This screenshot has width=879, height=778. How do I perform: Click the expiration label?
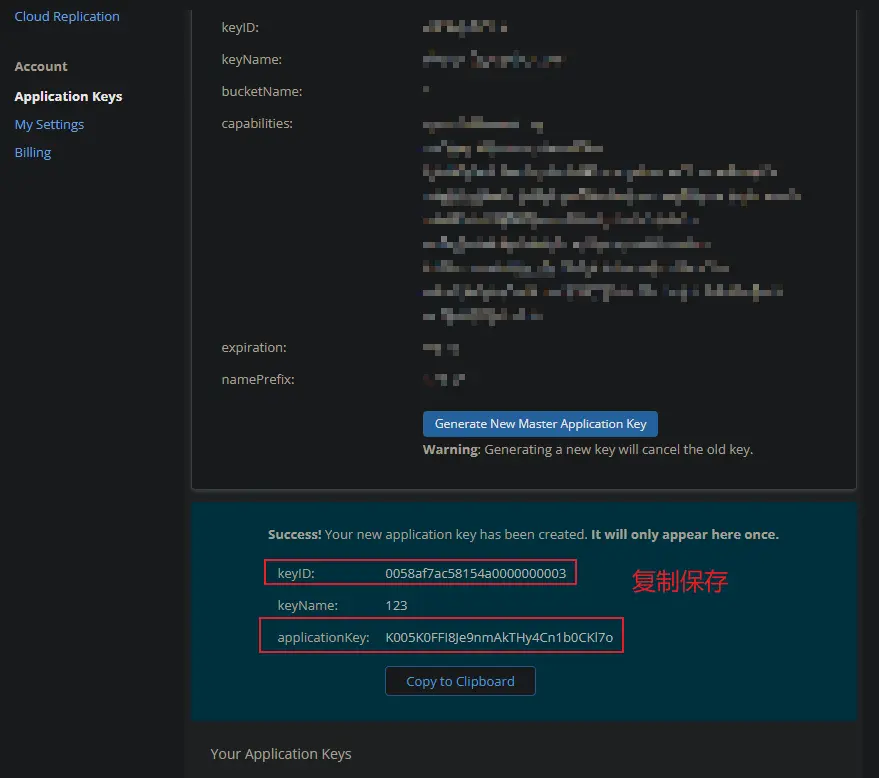(x=254, y=347)
